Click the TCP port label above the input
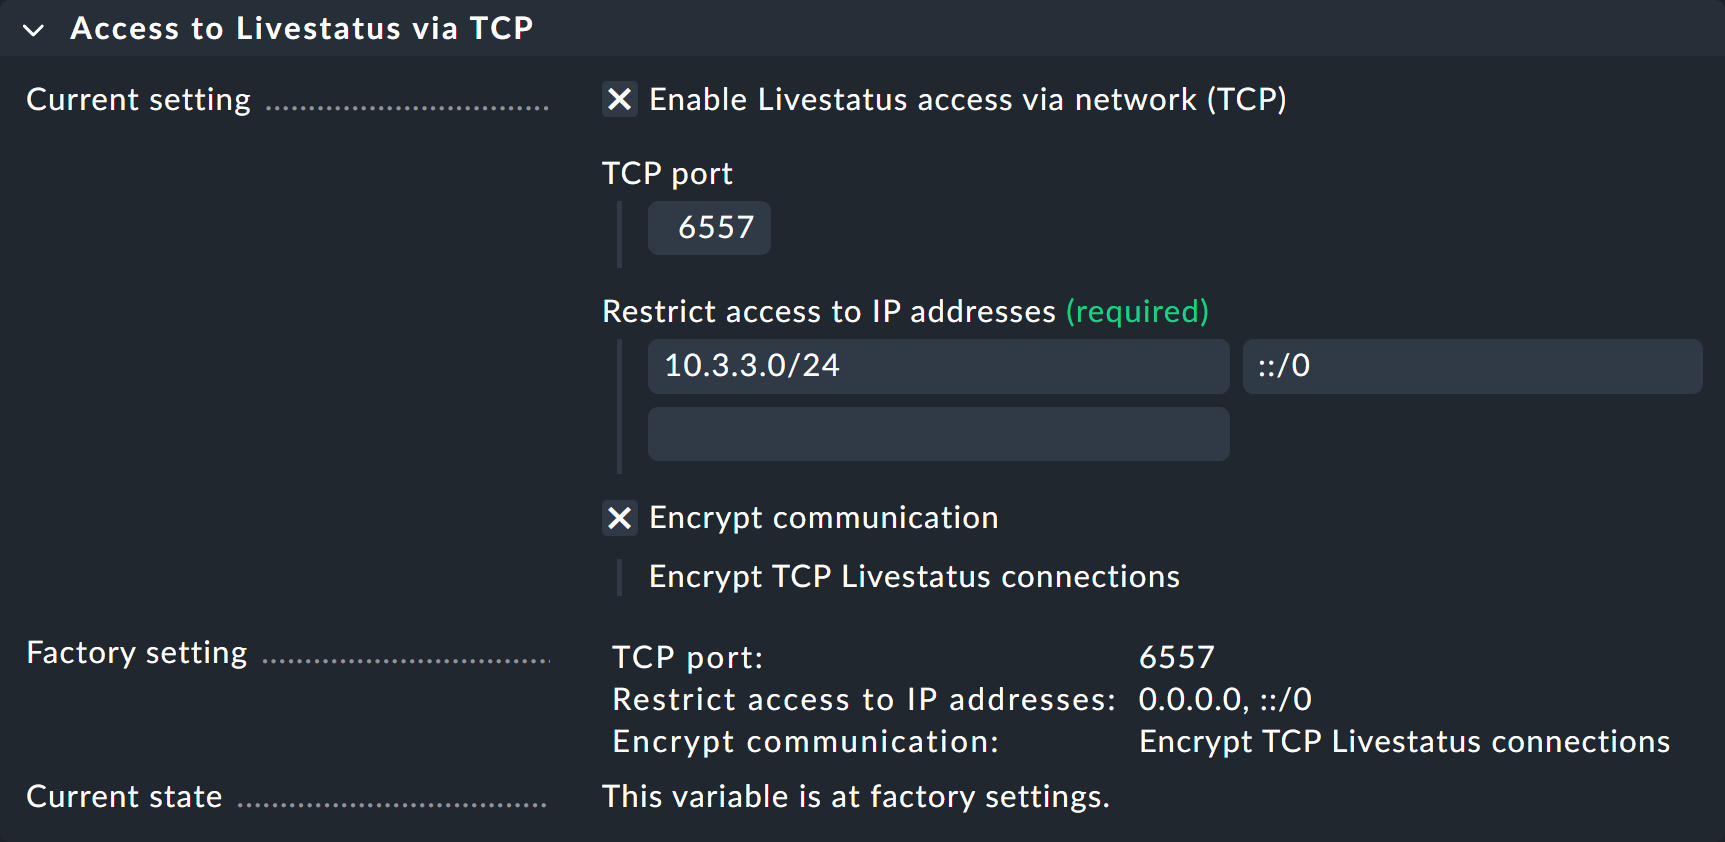Viewport: 1725px width, 842px height. (x=666, y=173)
